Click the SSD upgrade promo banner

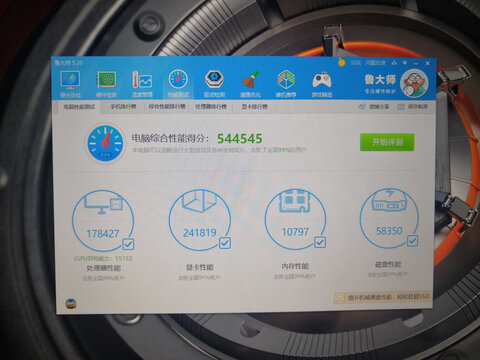383,297
